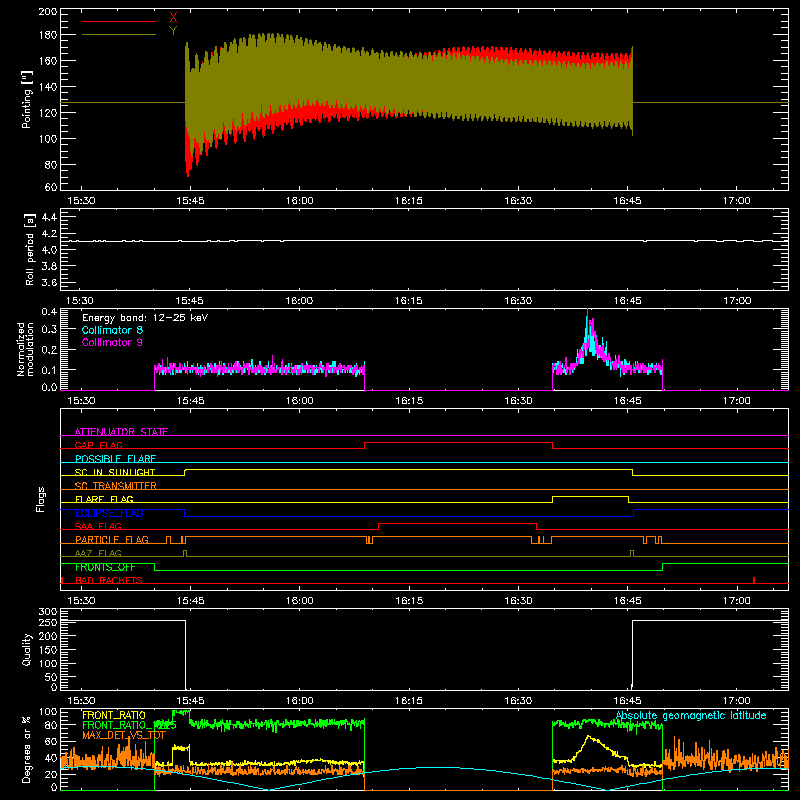Image resolution: width=800 pixels, height=800 pixels.
Task: Click the AAZ_FLAG label
Action: point(98,553)
